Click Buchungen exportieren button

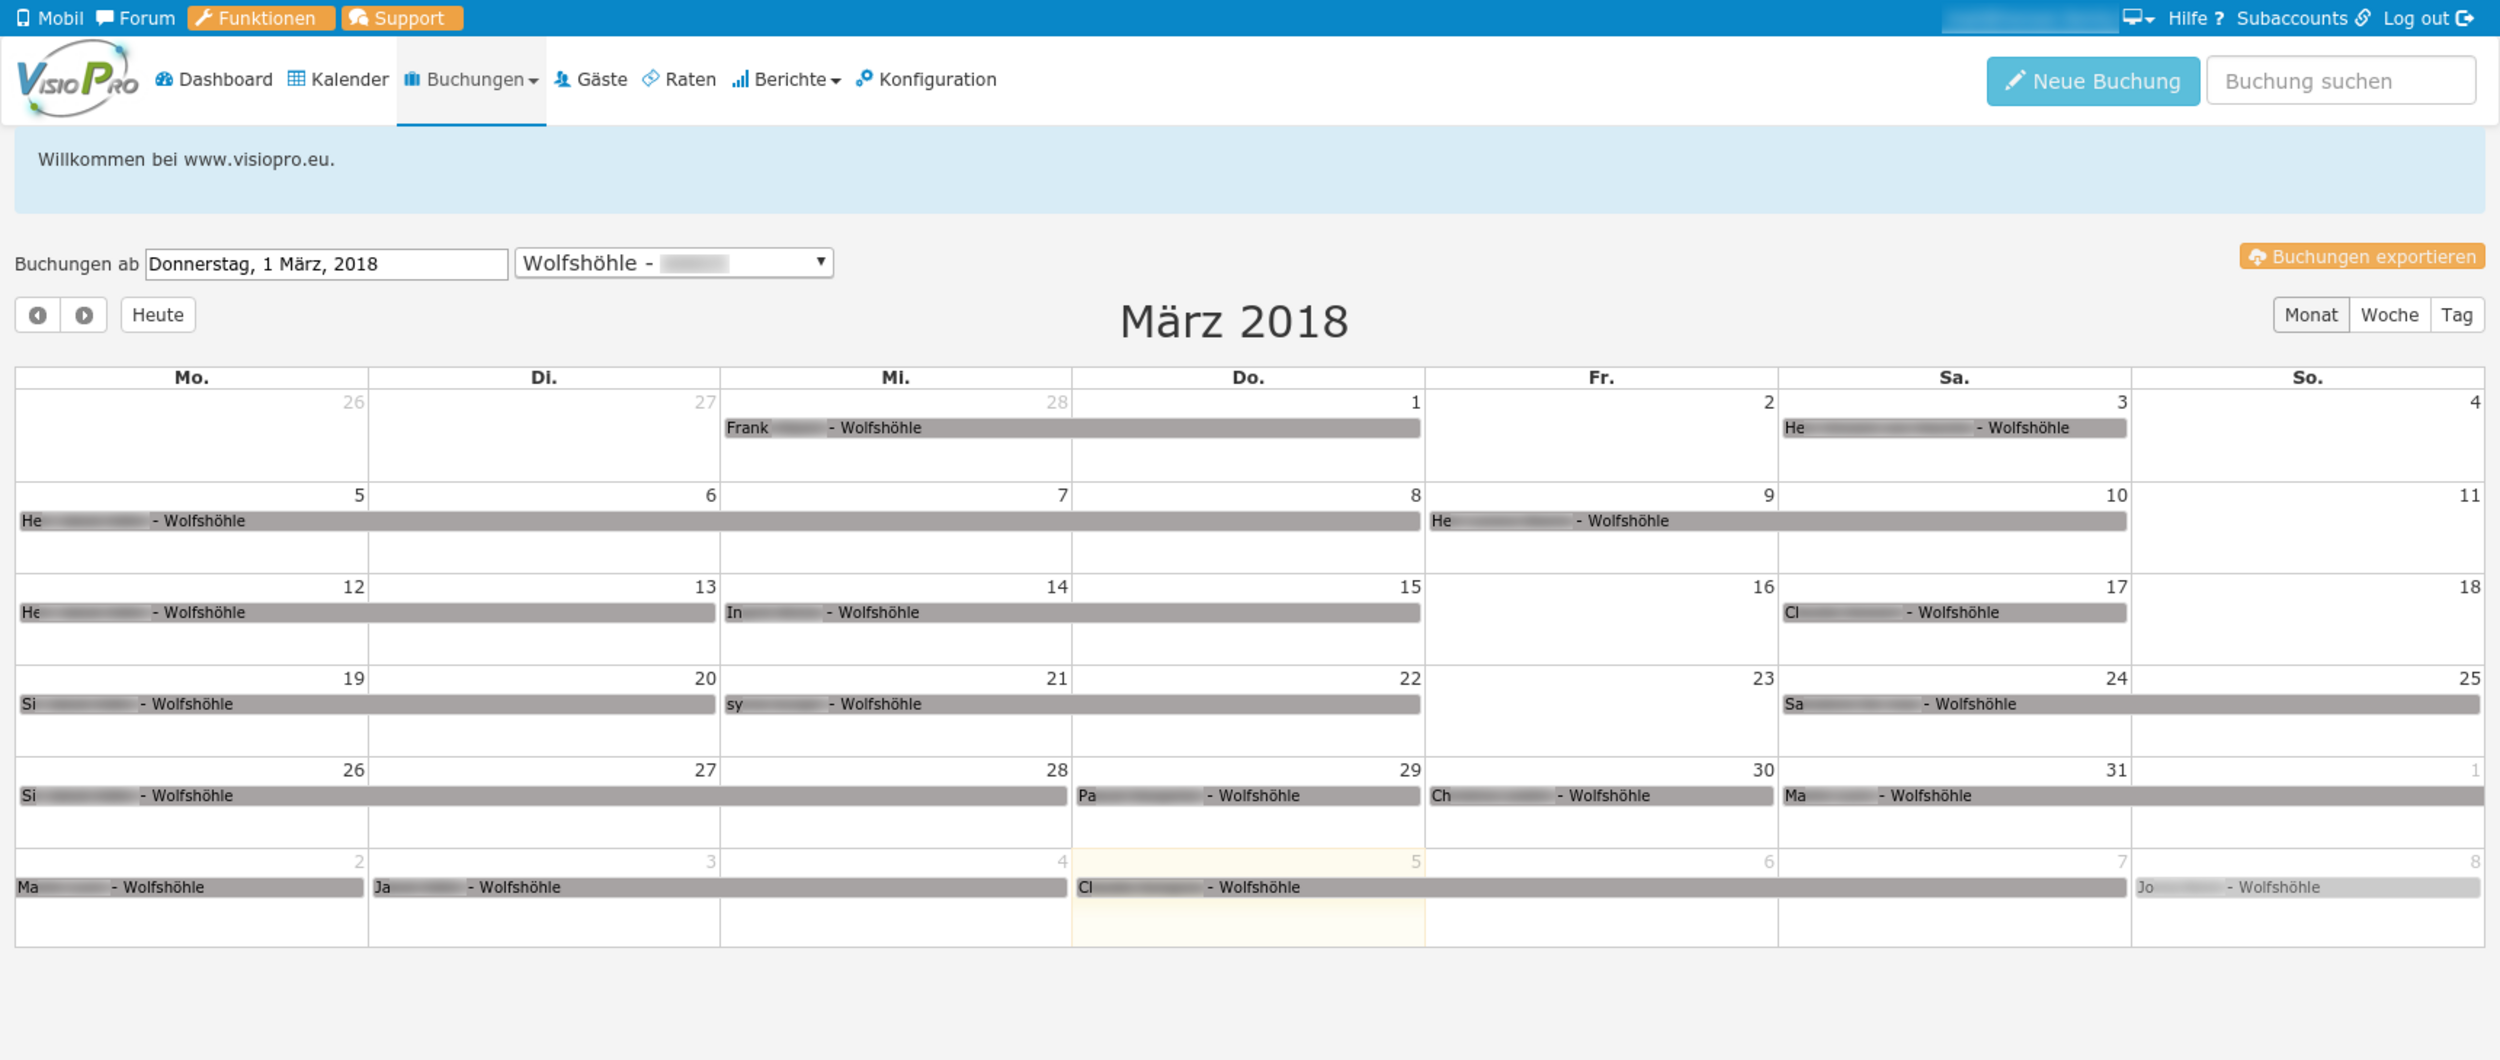coord(2362,257)
